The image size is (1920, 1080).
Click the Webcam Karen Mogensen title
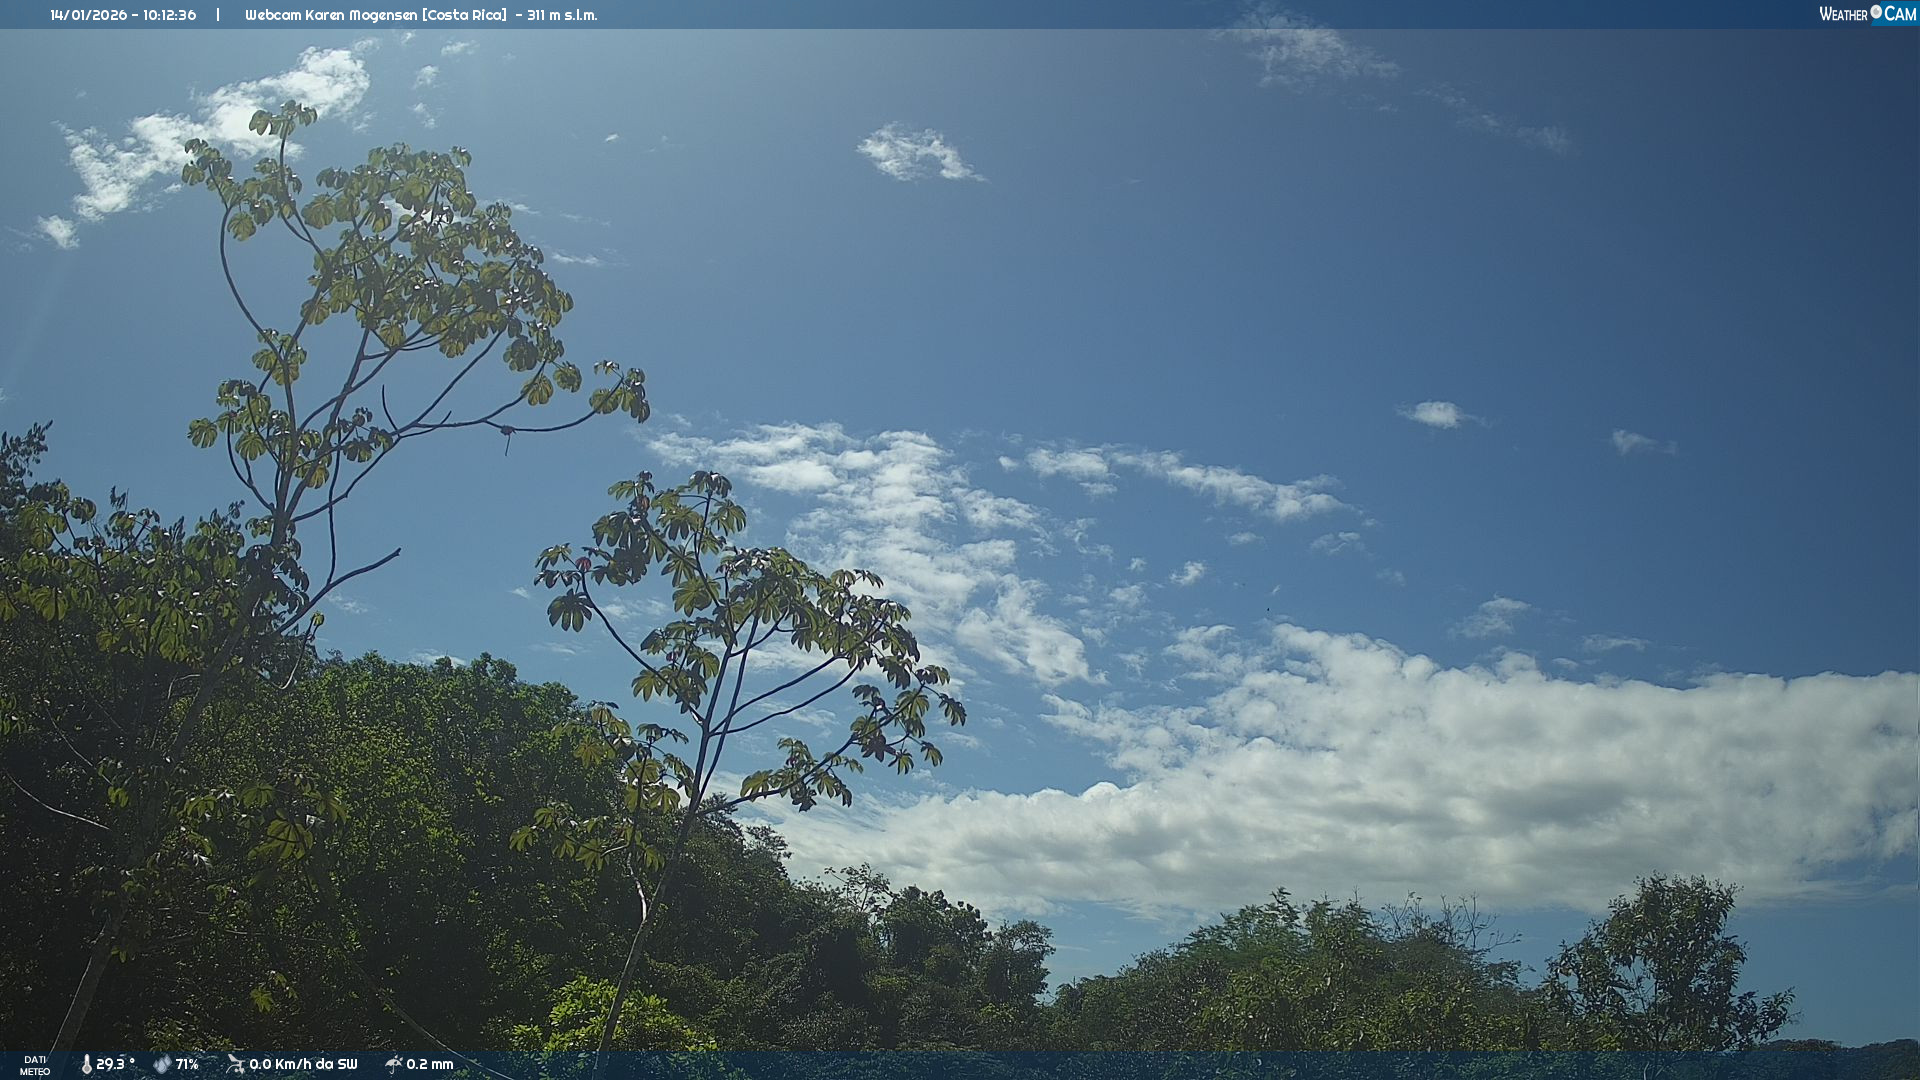330,15
